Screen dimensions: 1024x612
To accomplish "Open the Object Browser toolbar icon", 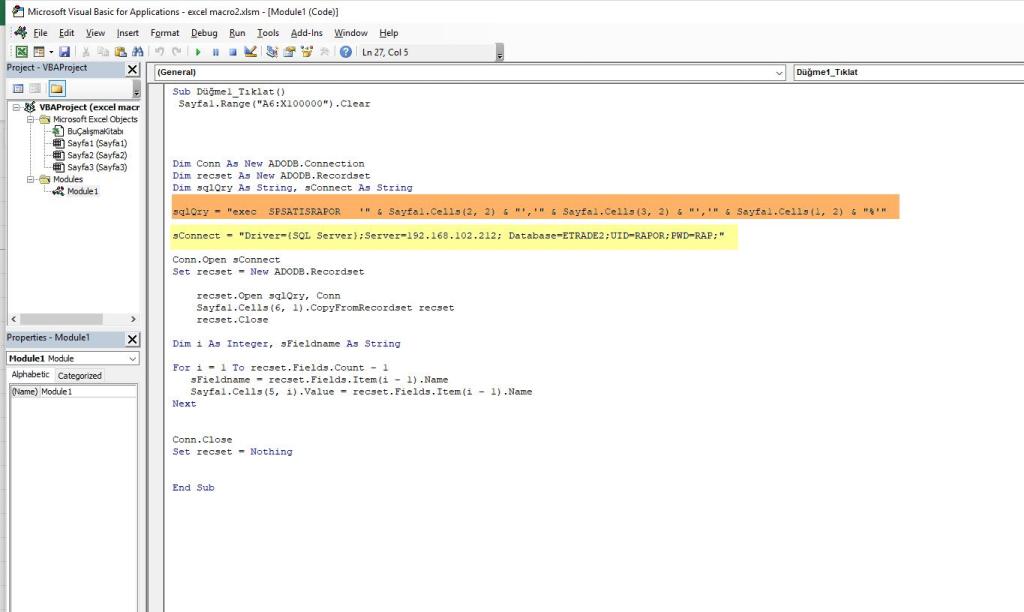I will 307,52.
